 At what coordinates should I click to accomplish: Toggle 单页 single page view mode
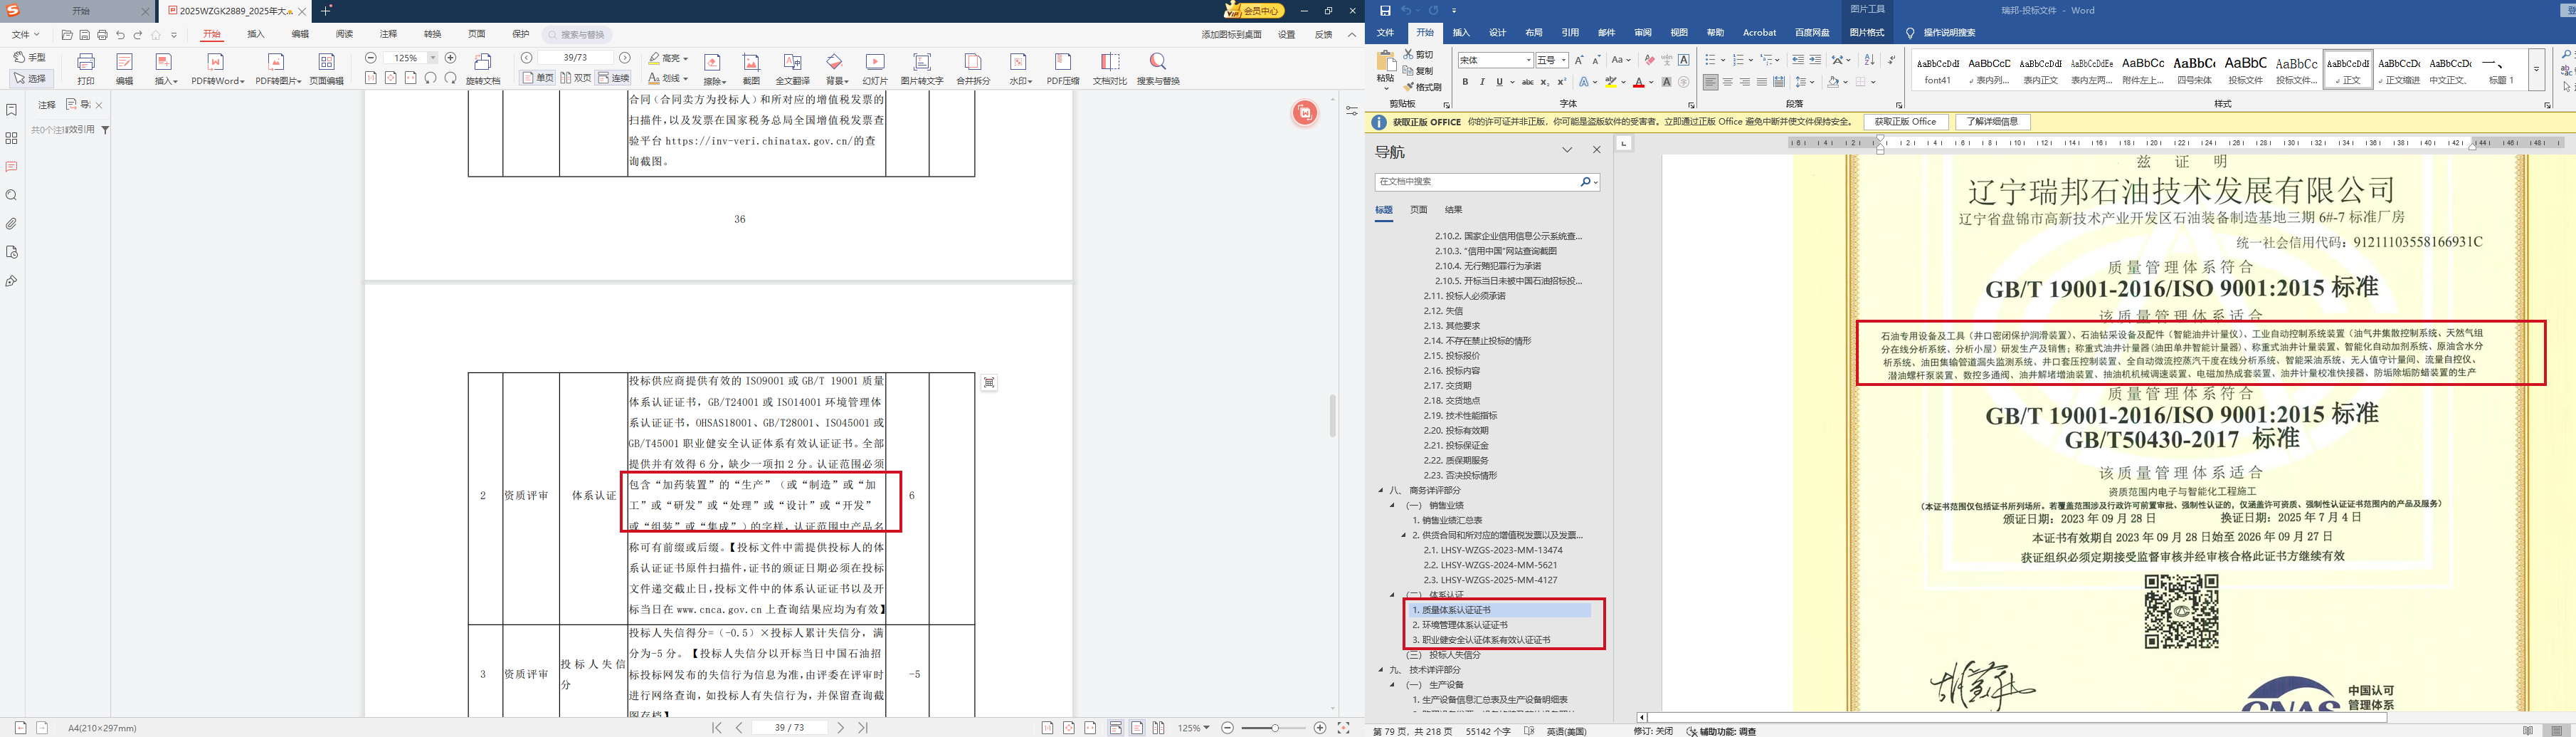[538, 78]
